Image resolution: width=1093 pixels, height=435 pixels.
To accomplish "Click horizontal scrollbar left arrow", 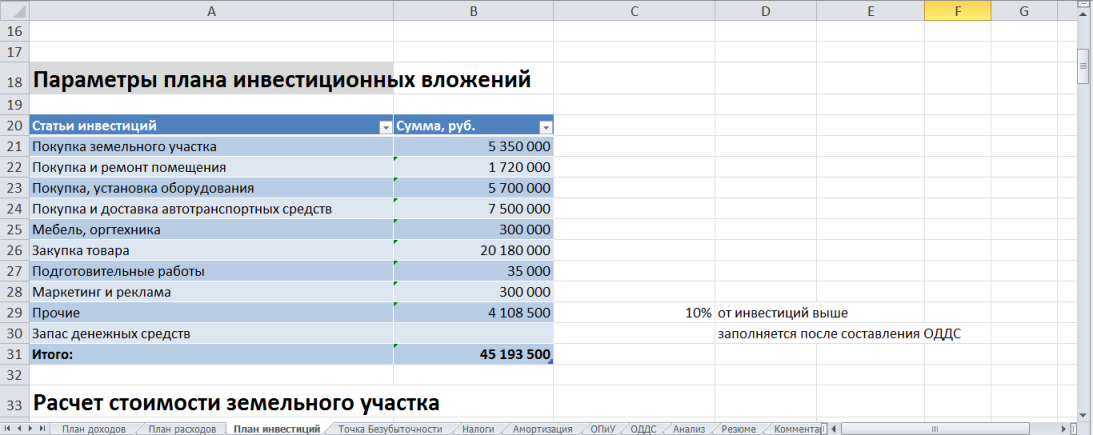I will click(833, 428).
